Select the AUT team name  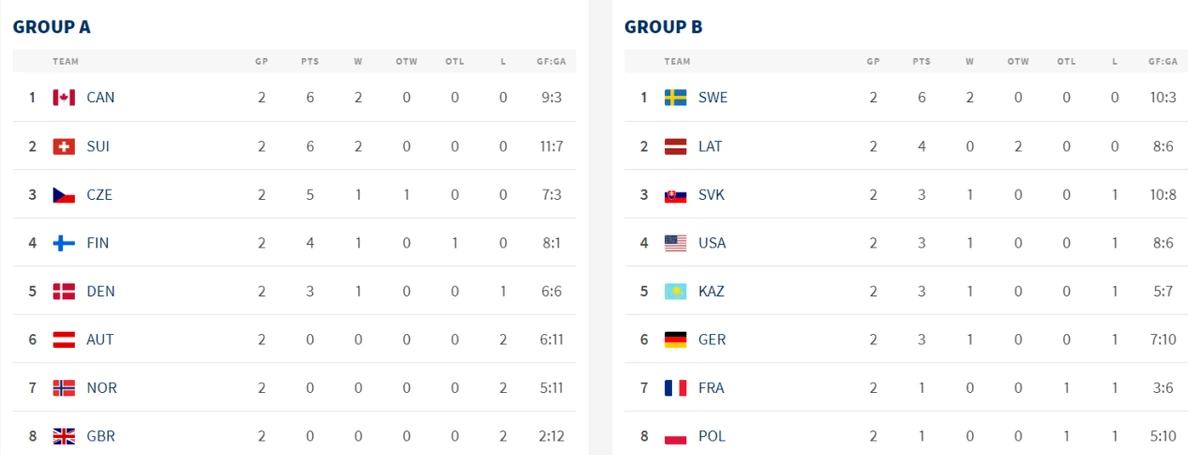tap(100, 340)
